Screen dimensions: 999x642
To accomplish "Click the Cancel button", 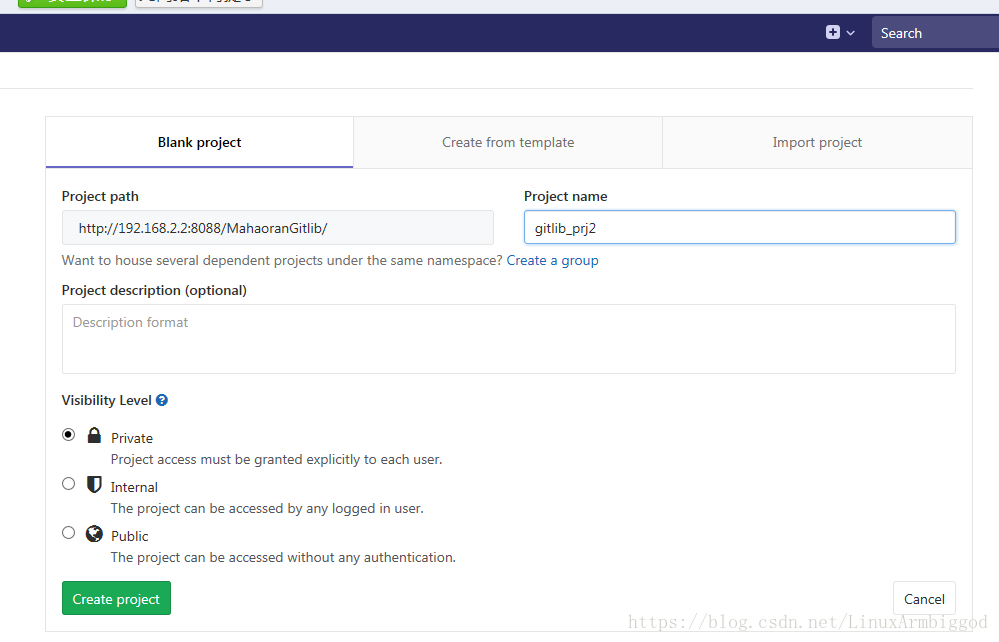I will (x=924, y=599).
